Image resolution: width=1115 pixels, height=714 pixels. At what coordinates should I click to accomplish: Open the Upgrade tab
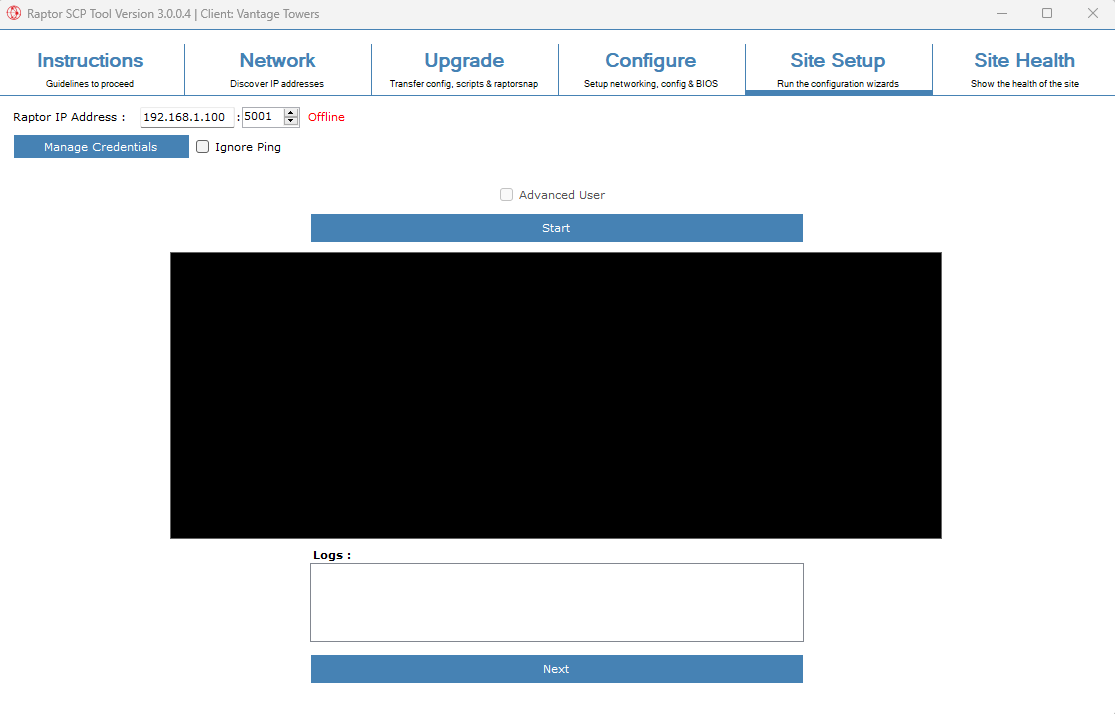click(x=464, y=60)
